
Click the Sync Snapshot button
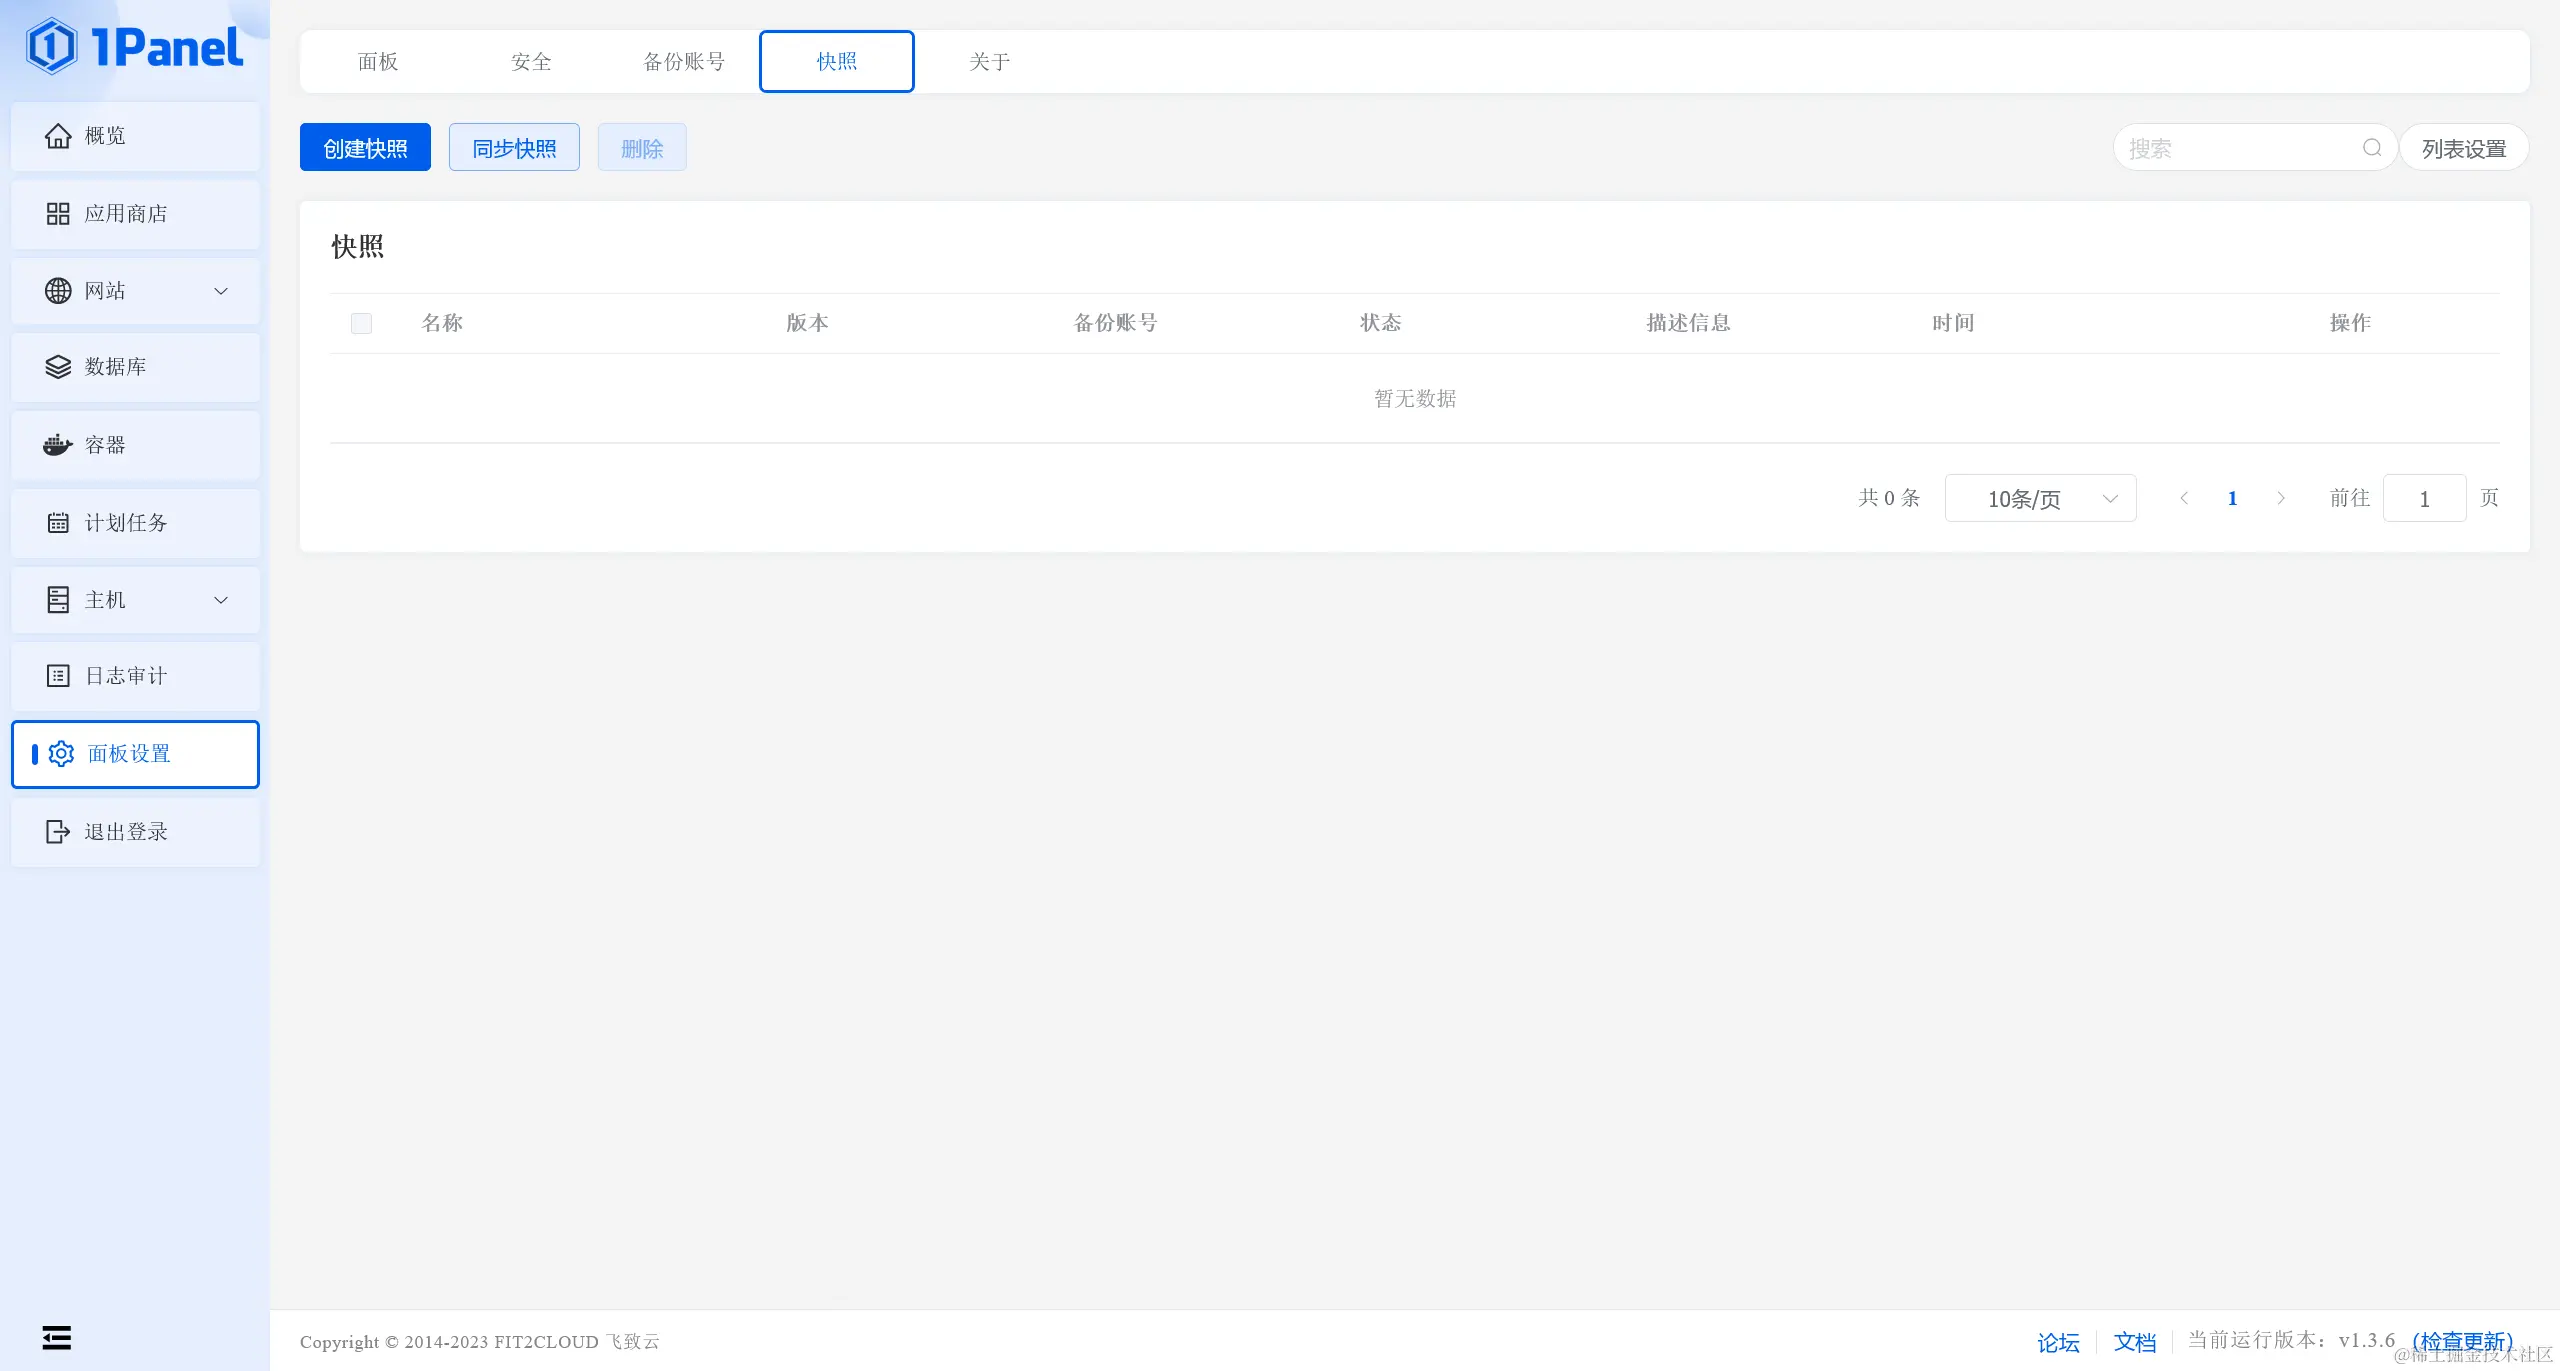pyautogui.click(x=514, y=148)
